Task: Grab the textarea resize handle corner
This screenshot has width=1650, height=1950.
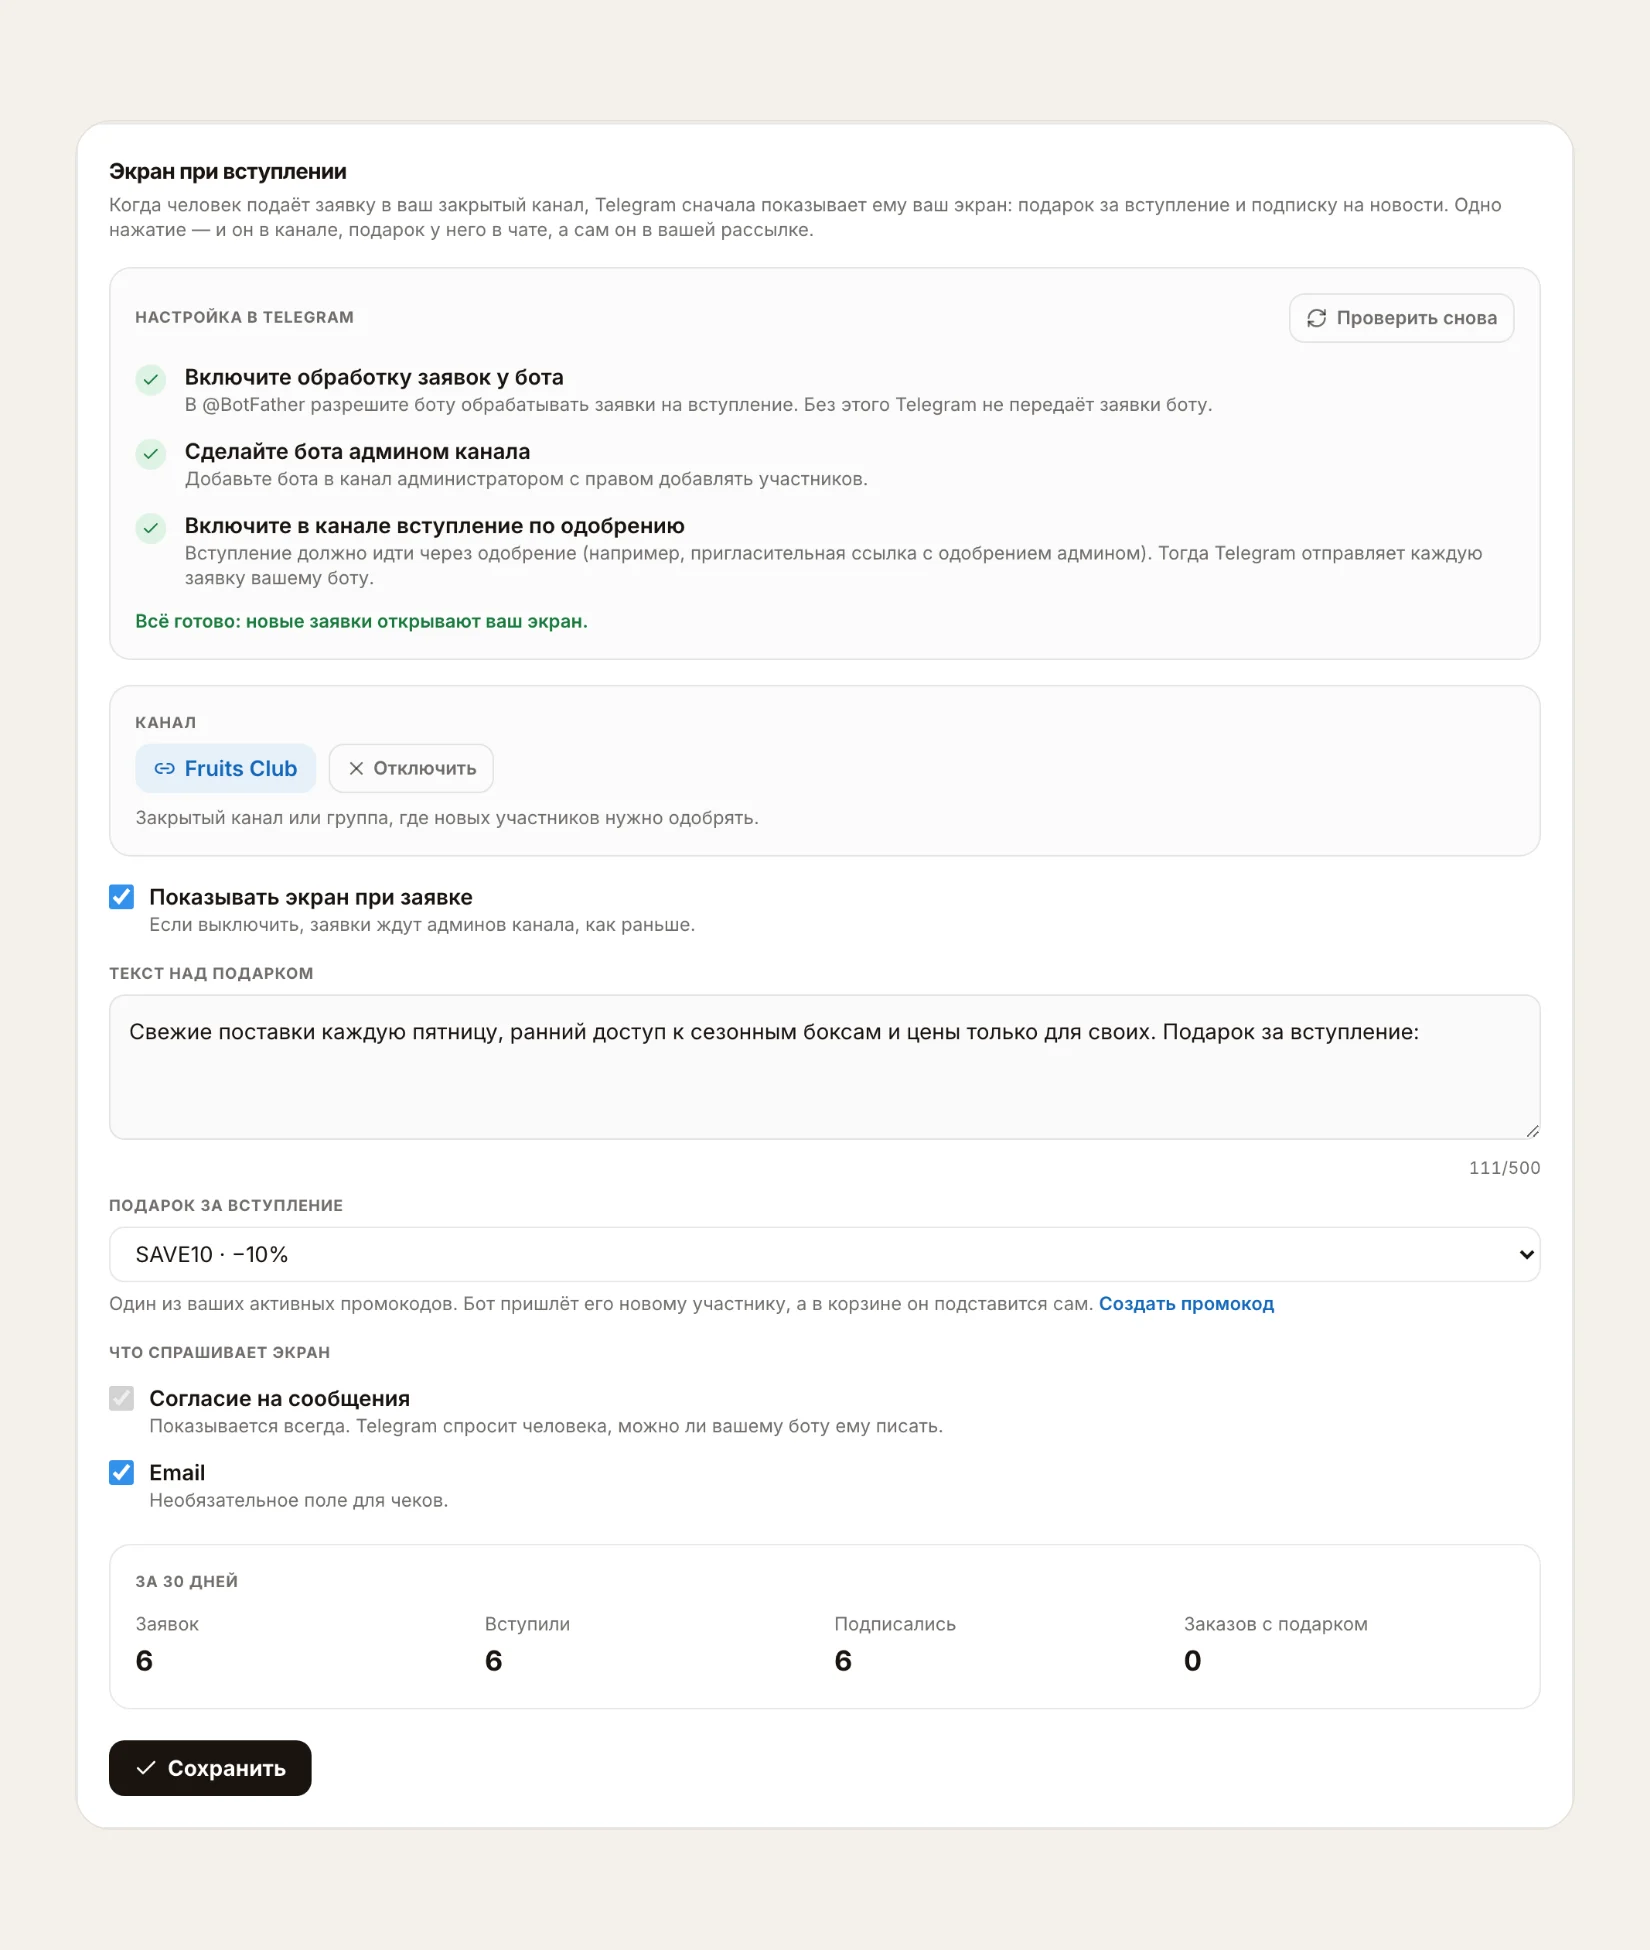Action: click(1532, 1131)
